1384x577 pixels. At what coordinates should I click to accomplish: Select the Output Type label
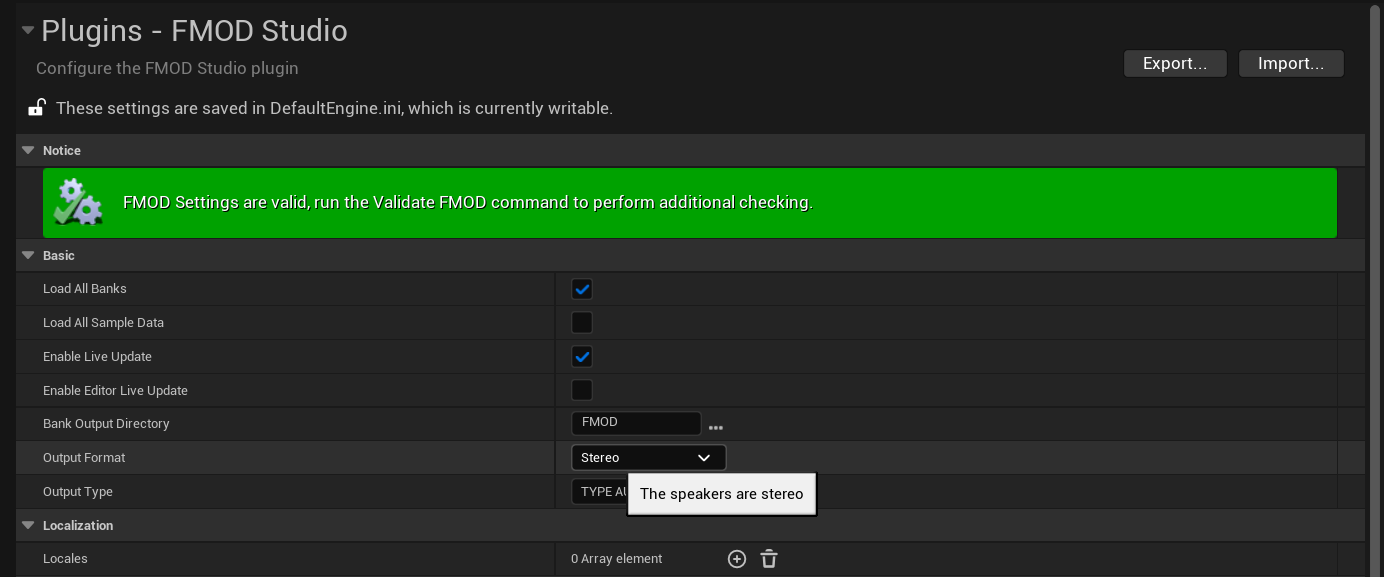coord(78,492)
